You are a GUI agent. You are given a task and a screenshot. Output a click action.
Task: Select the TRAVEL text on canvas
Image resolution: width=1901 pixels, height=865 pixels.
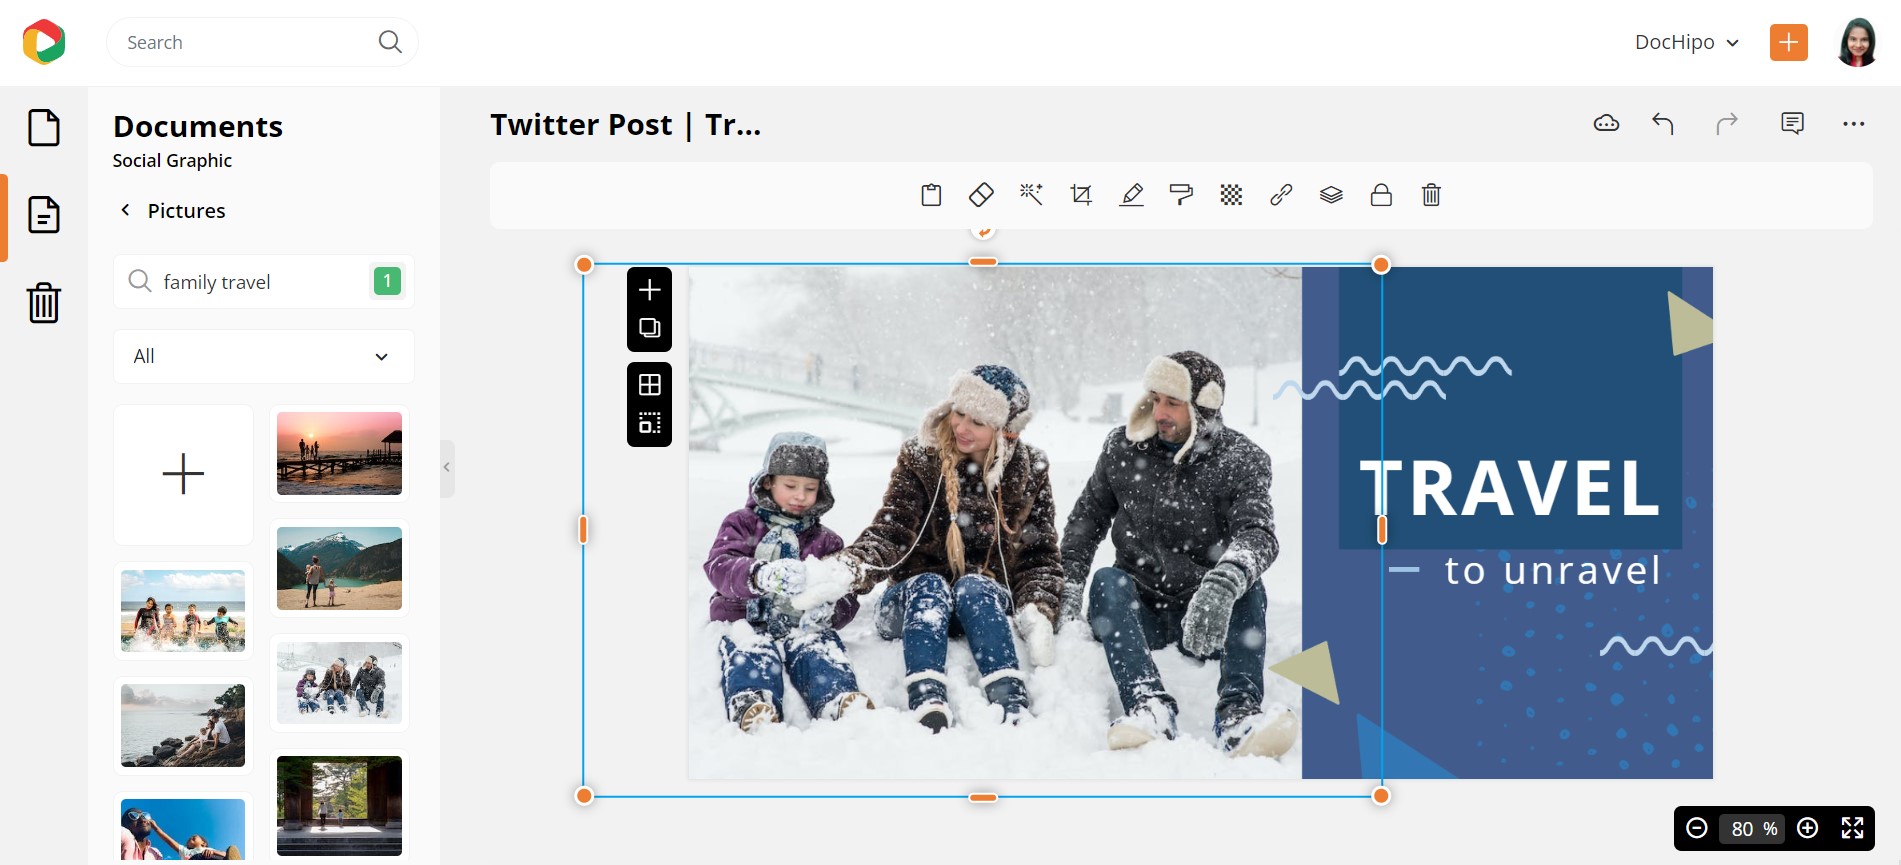[1509, 488]
